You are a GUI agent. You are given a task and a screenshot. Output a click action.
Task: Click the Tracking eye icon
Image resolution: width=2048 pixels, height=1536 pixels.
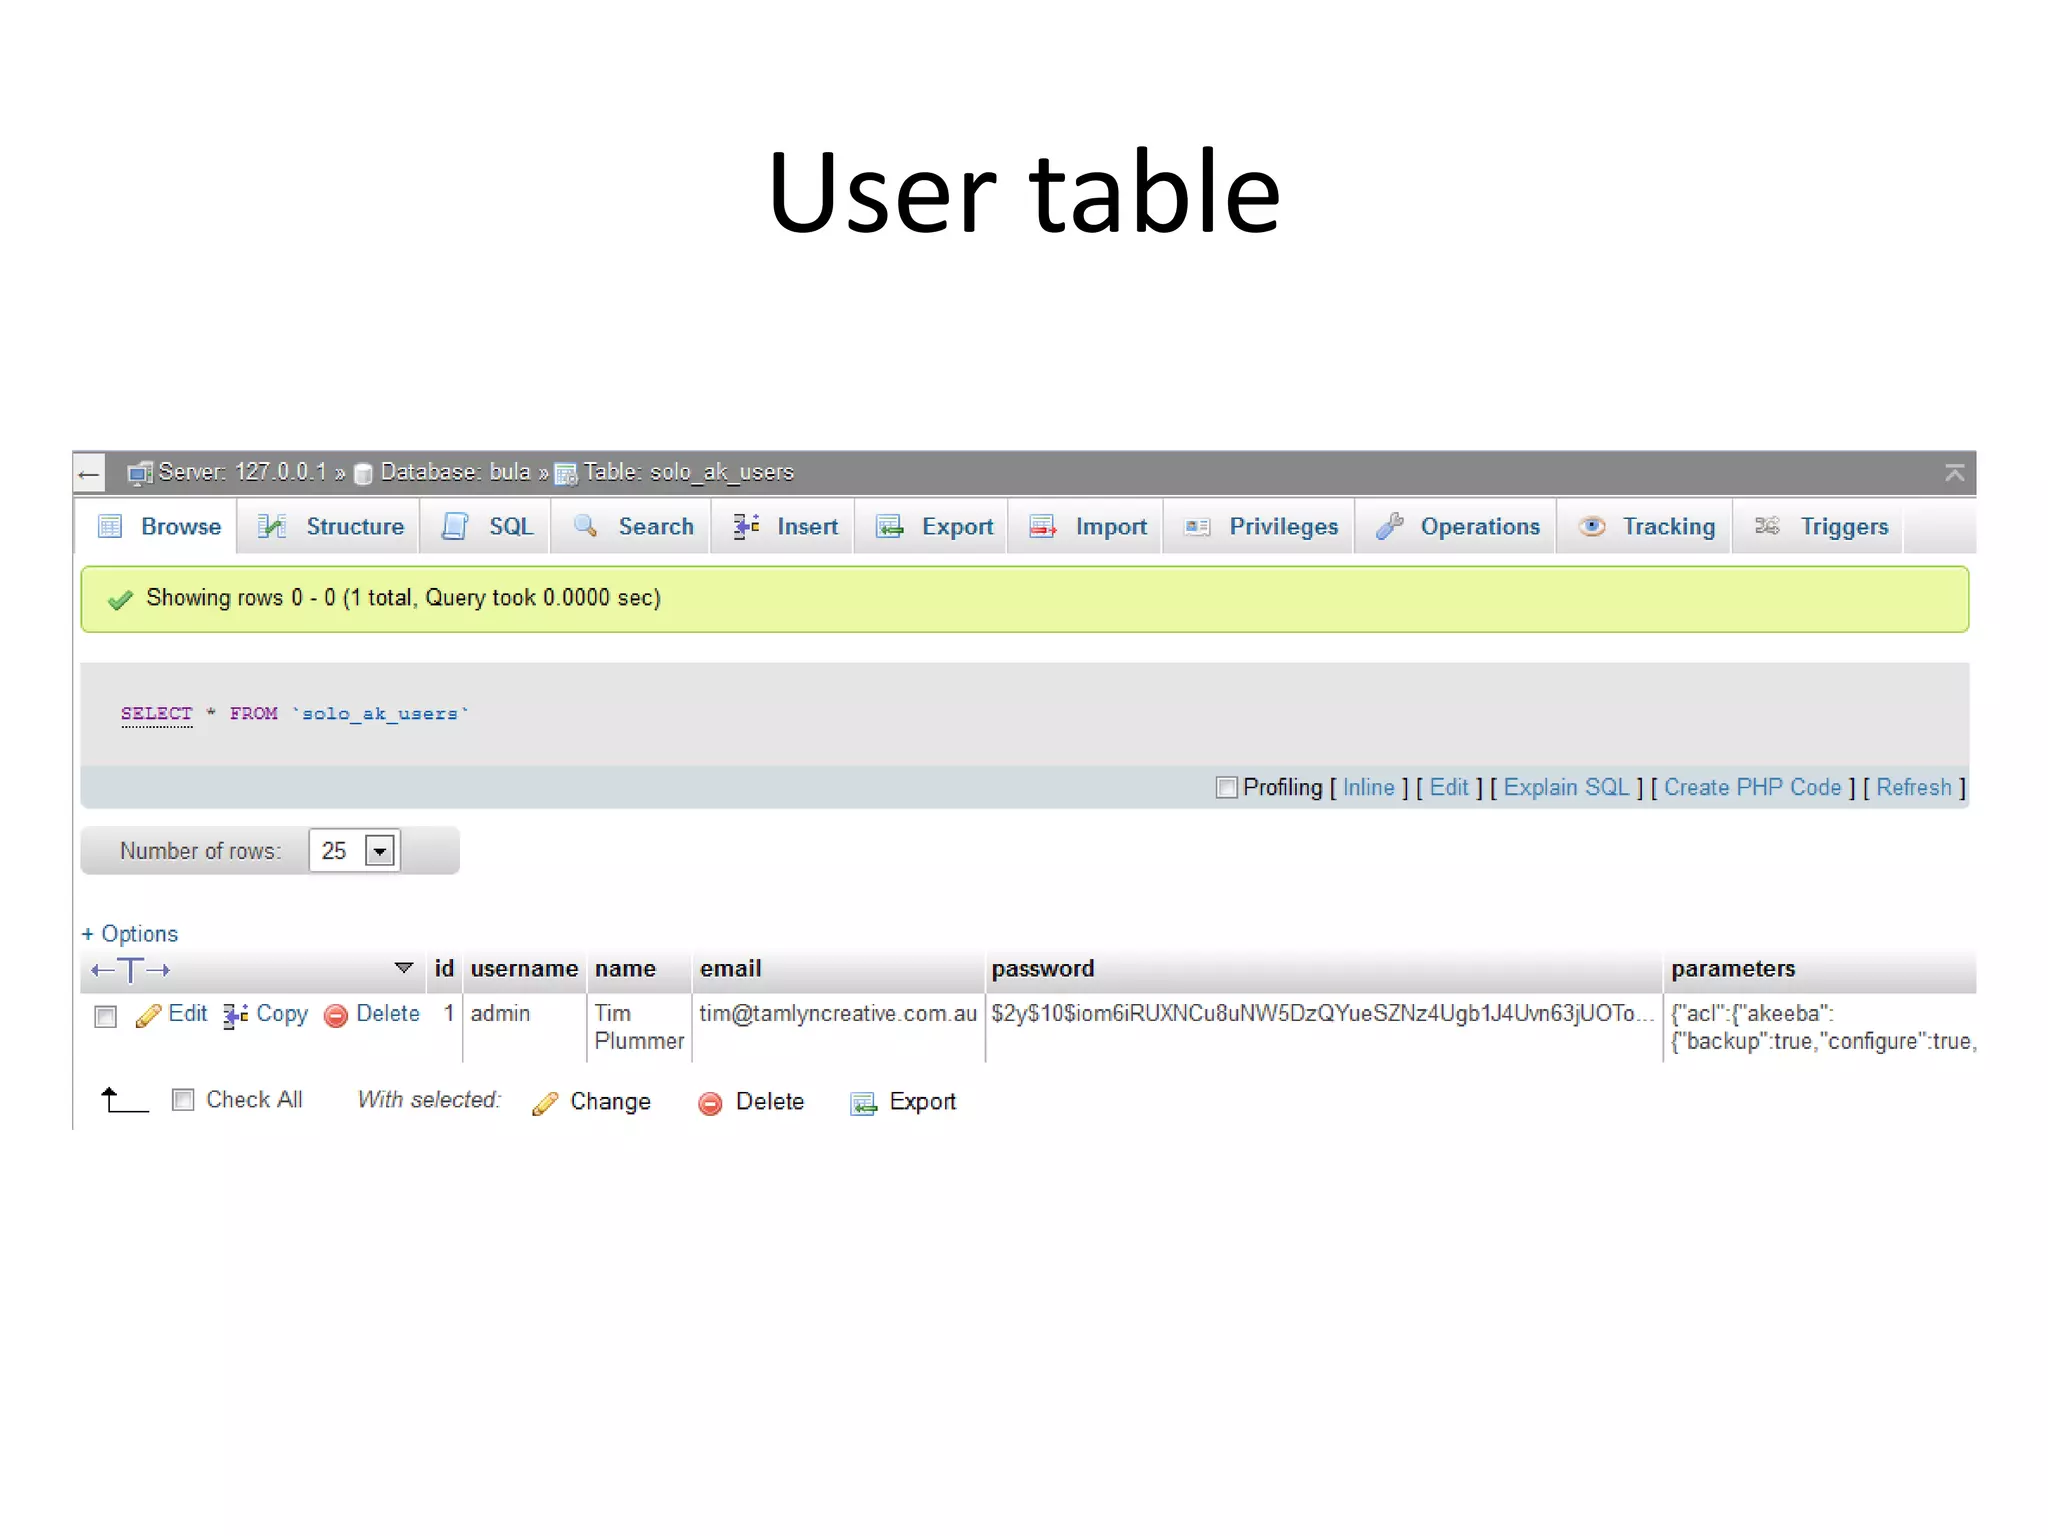[x=1592, y=526]
